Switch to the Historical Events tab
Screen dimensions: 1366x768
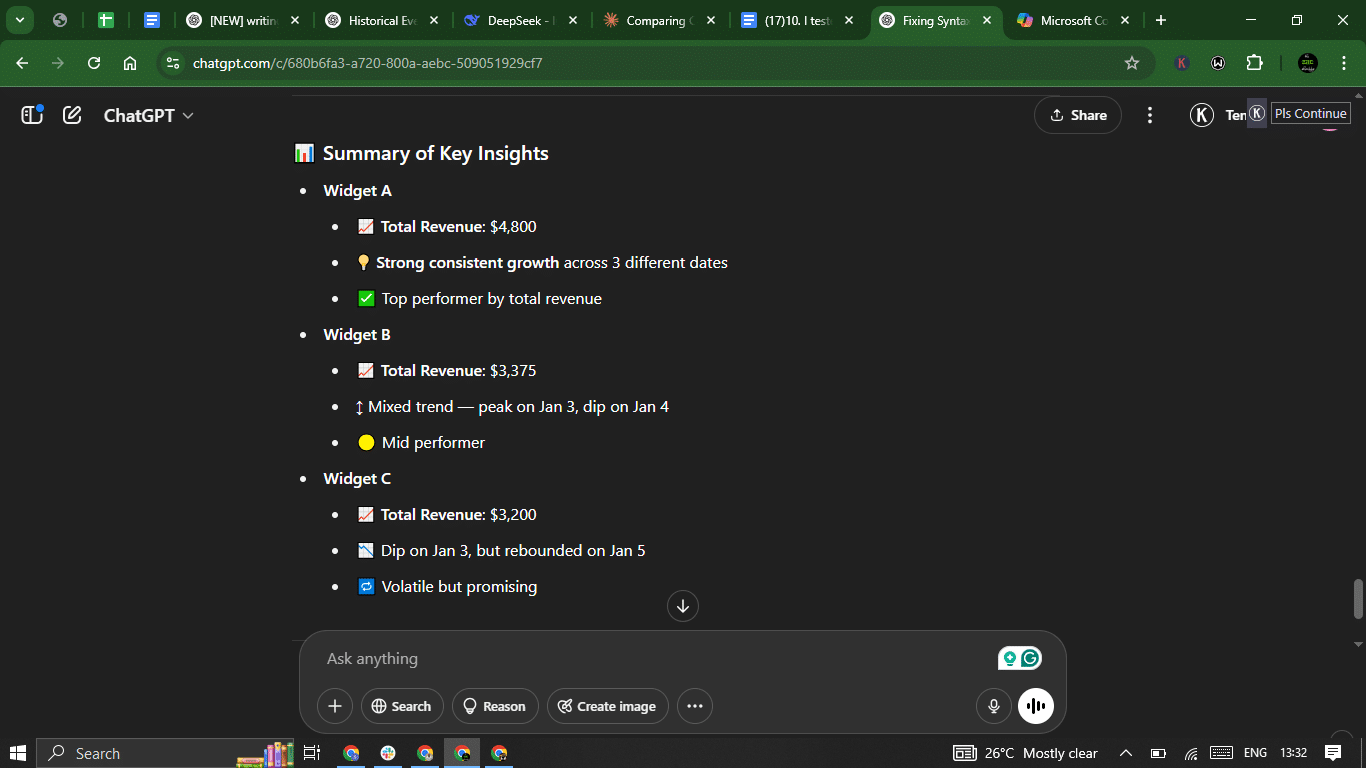point(382,20)
